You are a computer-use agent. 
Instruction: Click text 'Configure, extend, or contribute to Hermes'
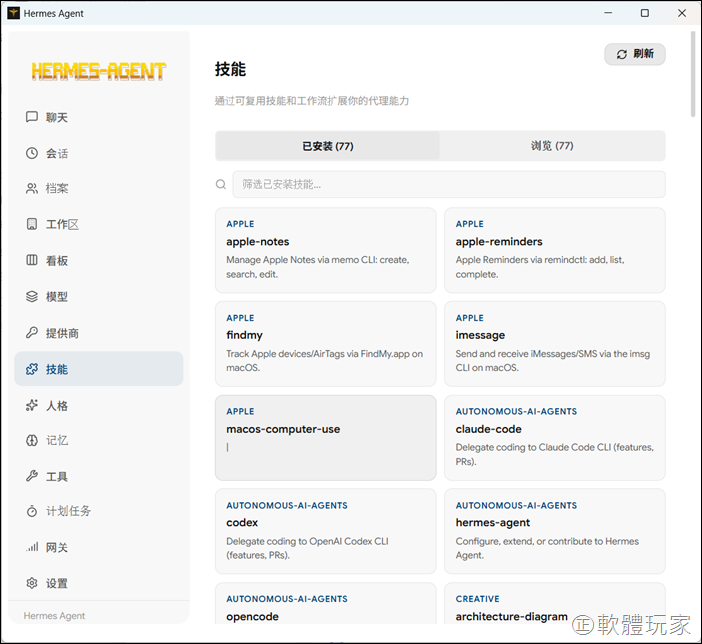pyautogui.click(x=547, y=541)
